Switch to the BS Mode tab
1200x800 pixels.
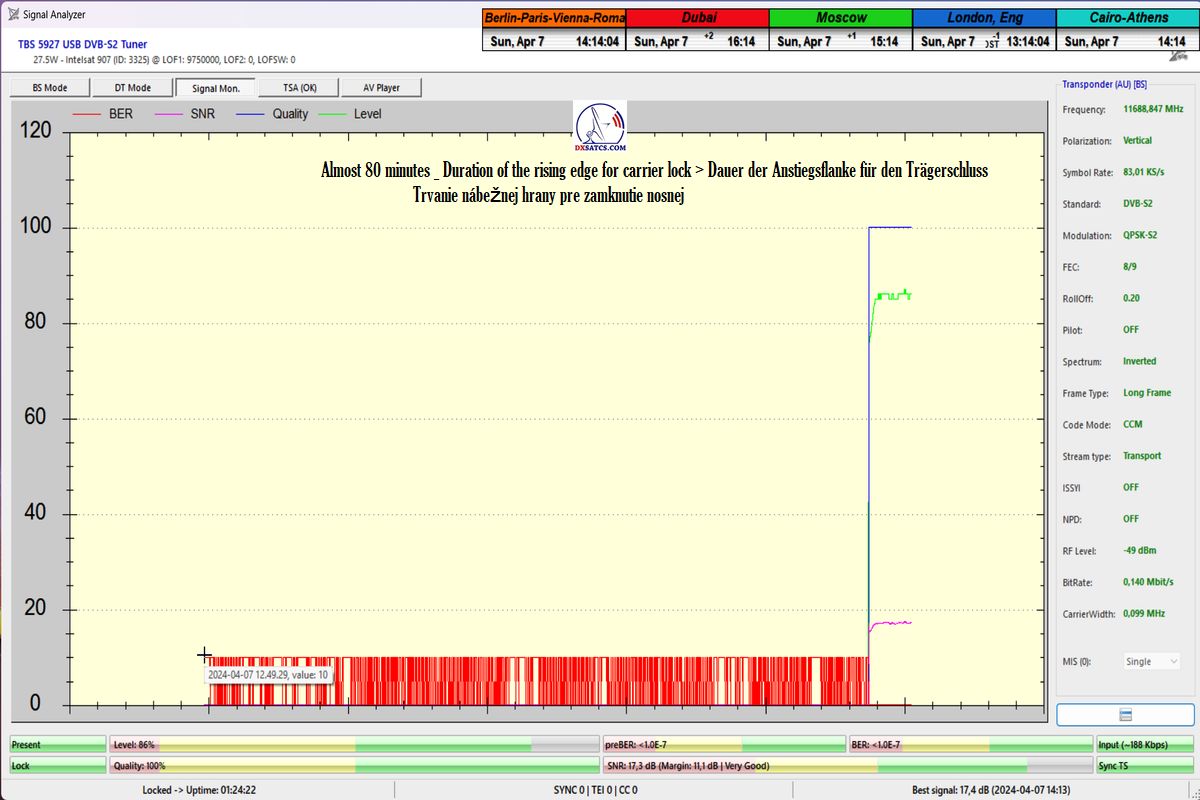(50, 88)
